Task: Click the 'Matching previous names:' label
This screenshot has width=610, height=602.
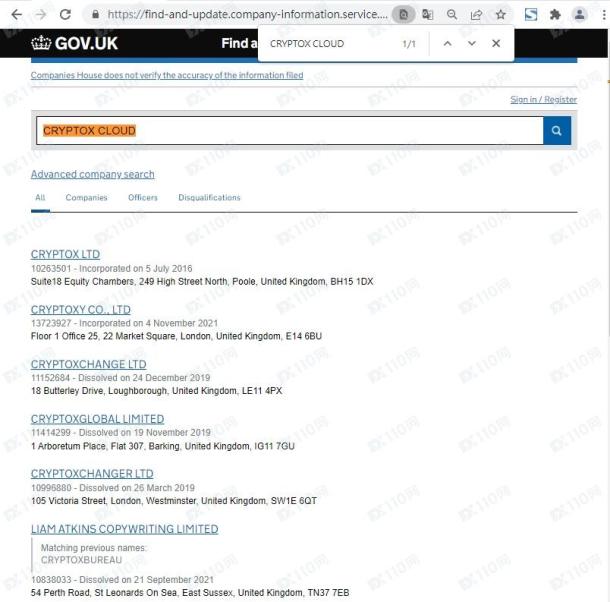Action: 94,548
